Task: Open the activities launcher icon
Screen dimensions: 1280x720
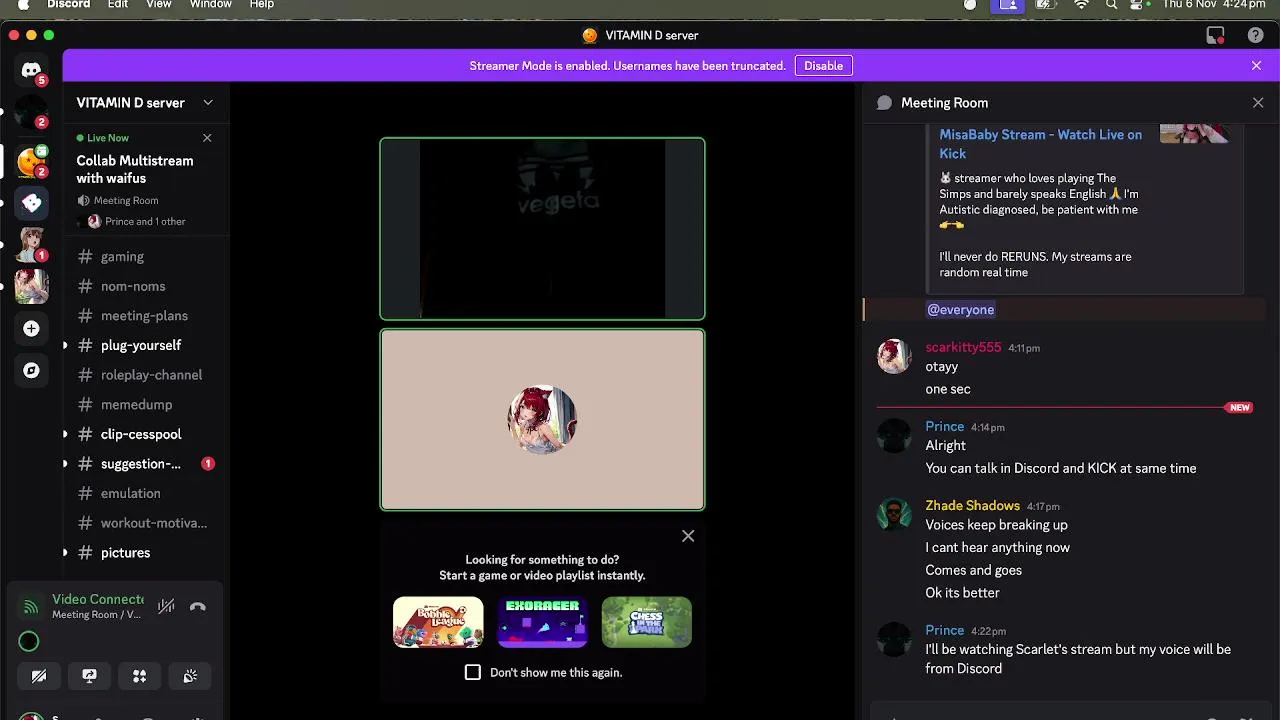Action: point(139,676)
